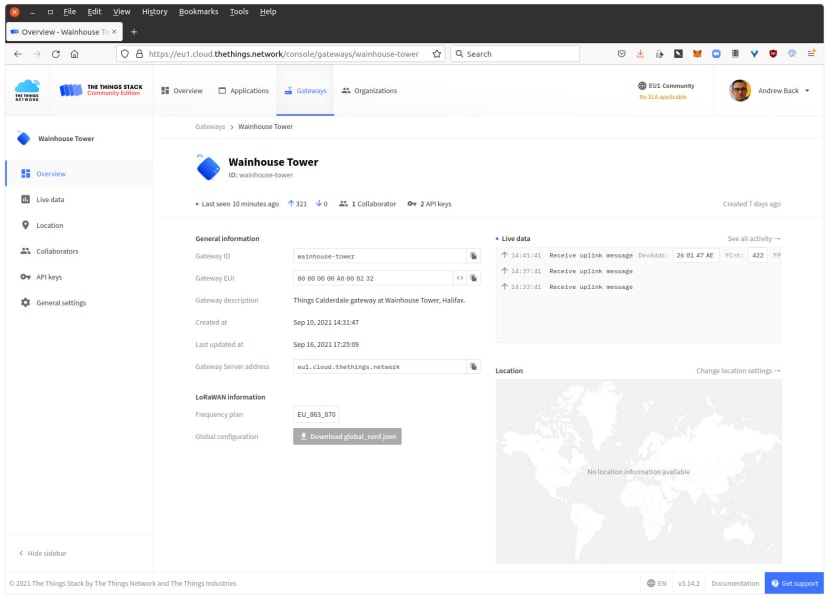Open the Pocket save icon in toolbar
829x599 pixels.
coord(622,54)
